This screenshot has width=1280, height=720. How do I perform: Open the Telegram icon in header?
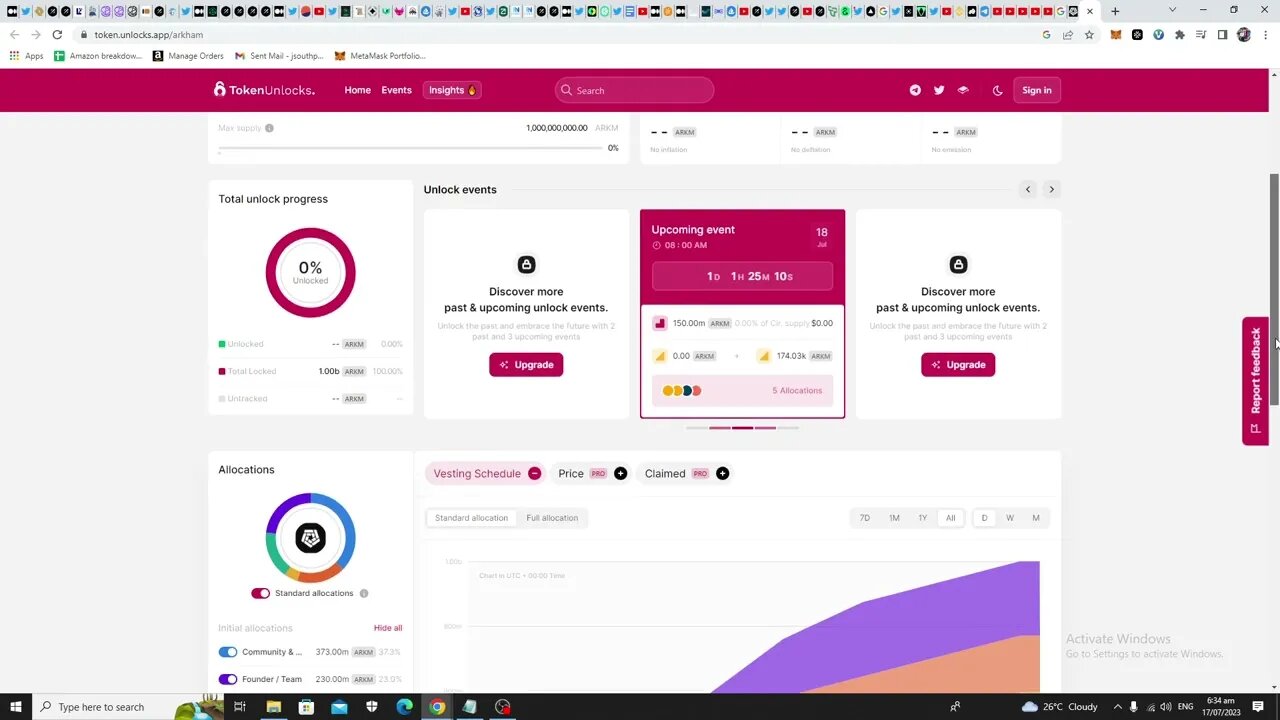tap(915, 90)
